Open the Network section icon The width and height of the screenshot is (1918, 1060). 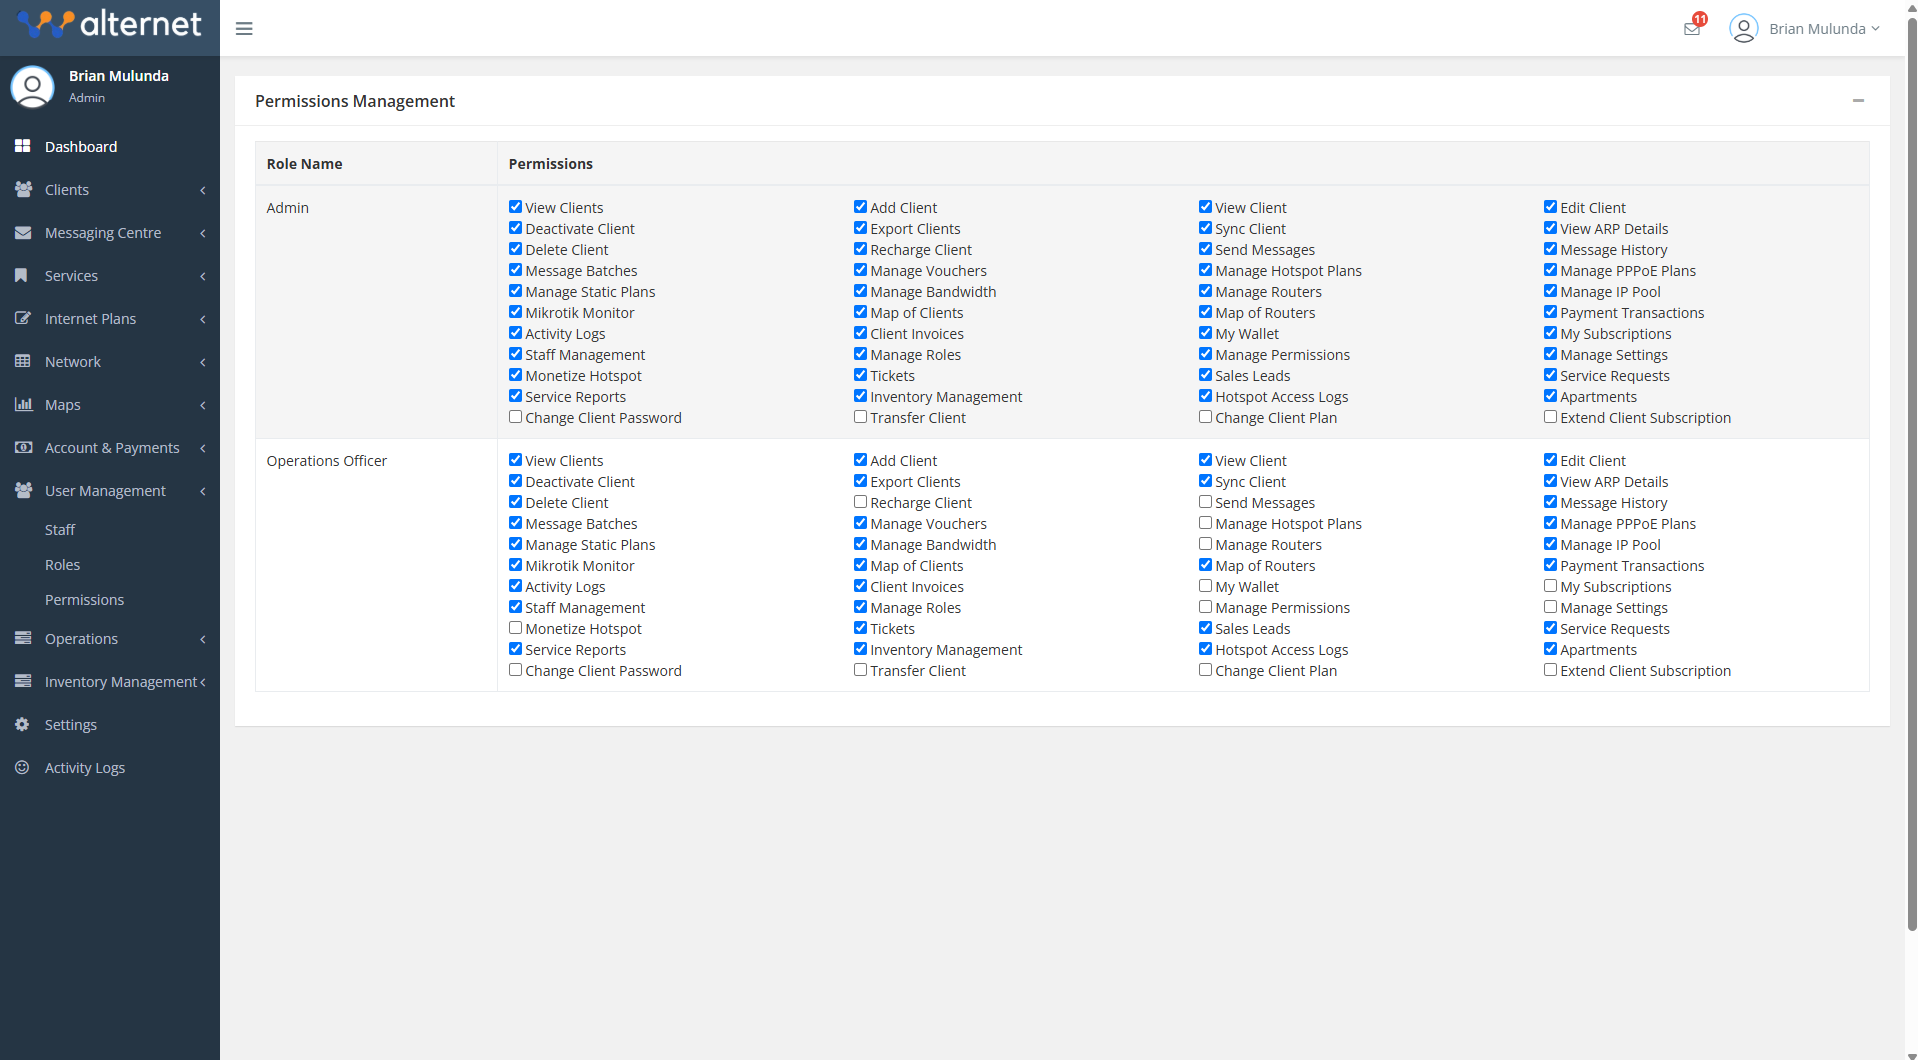(x=22, y=361)
